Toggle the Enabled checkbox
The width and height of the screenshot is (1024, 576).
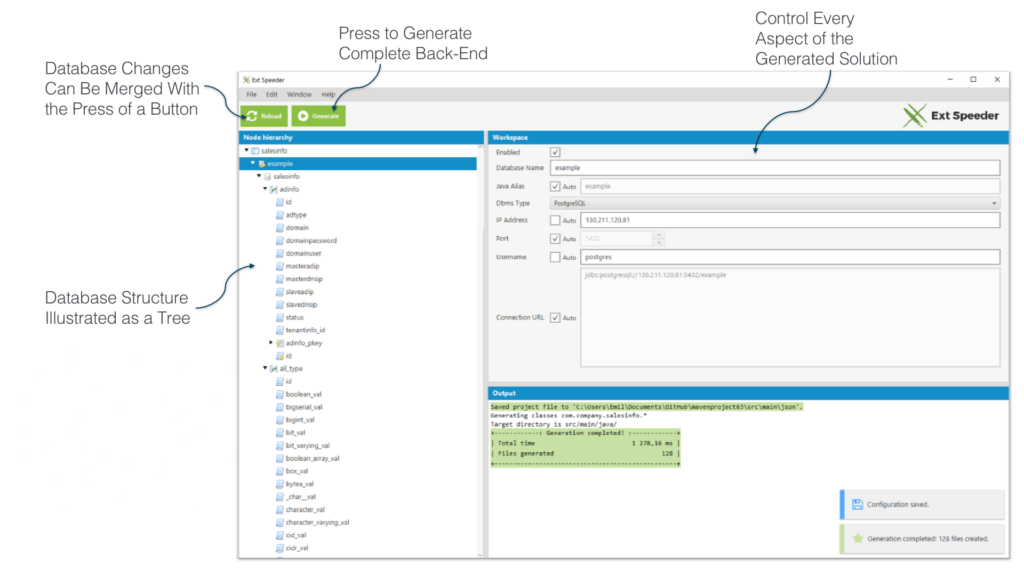pos(555,152)
